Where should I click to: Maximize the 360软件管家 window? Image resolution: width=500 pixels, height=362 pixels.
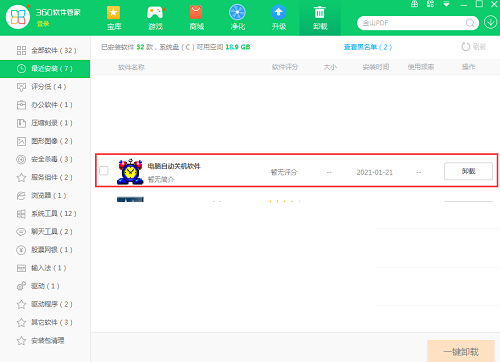tap(479, 4)
